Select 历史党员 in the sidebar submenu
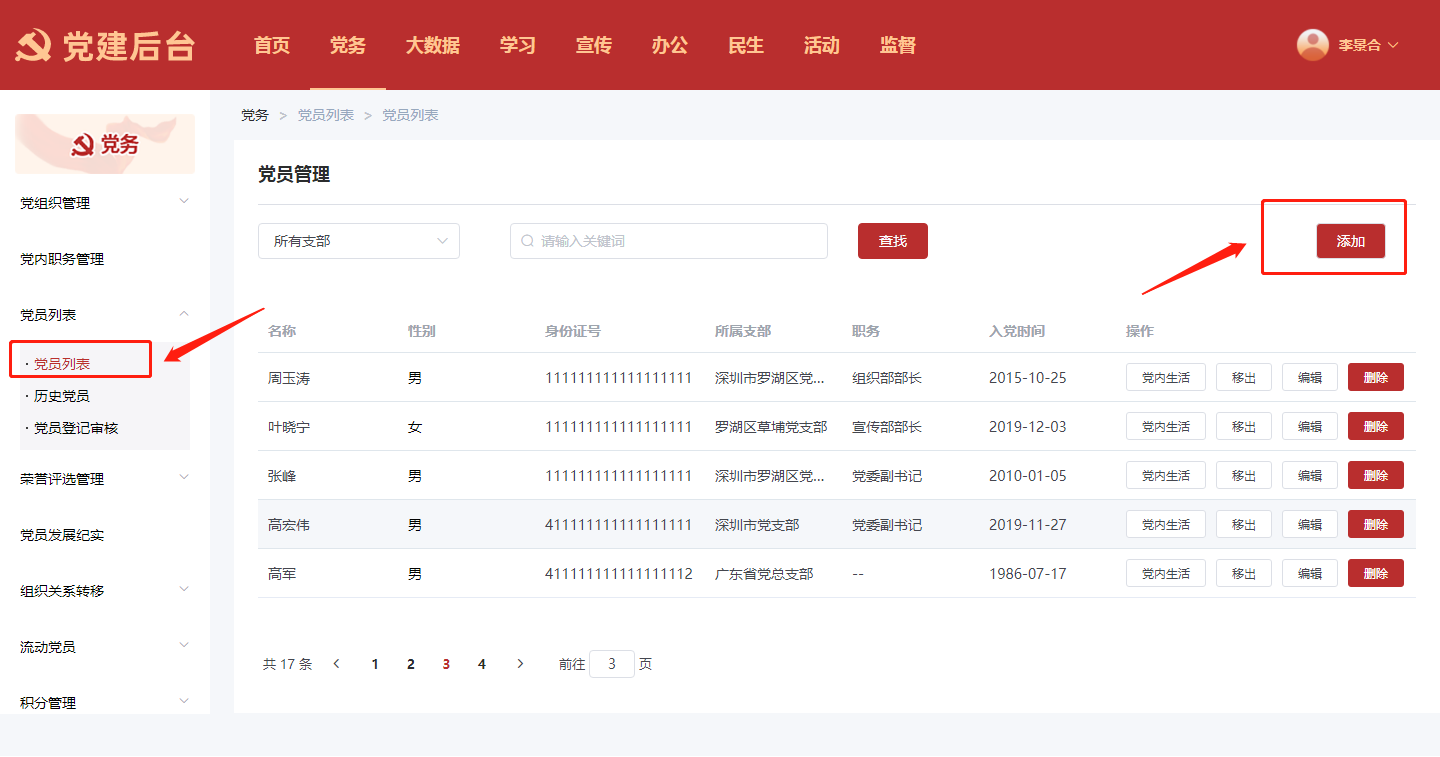1440x757 pixels. tap(62, 396)
